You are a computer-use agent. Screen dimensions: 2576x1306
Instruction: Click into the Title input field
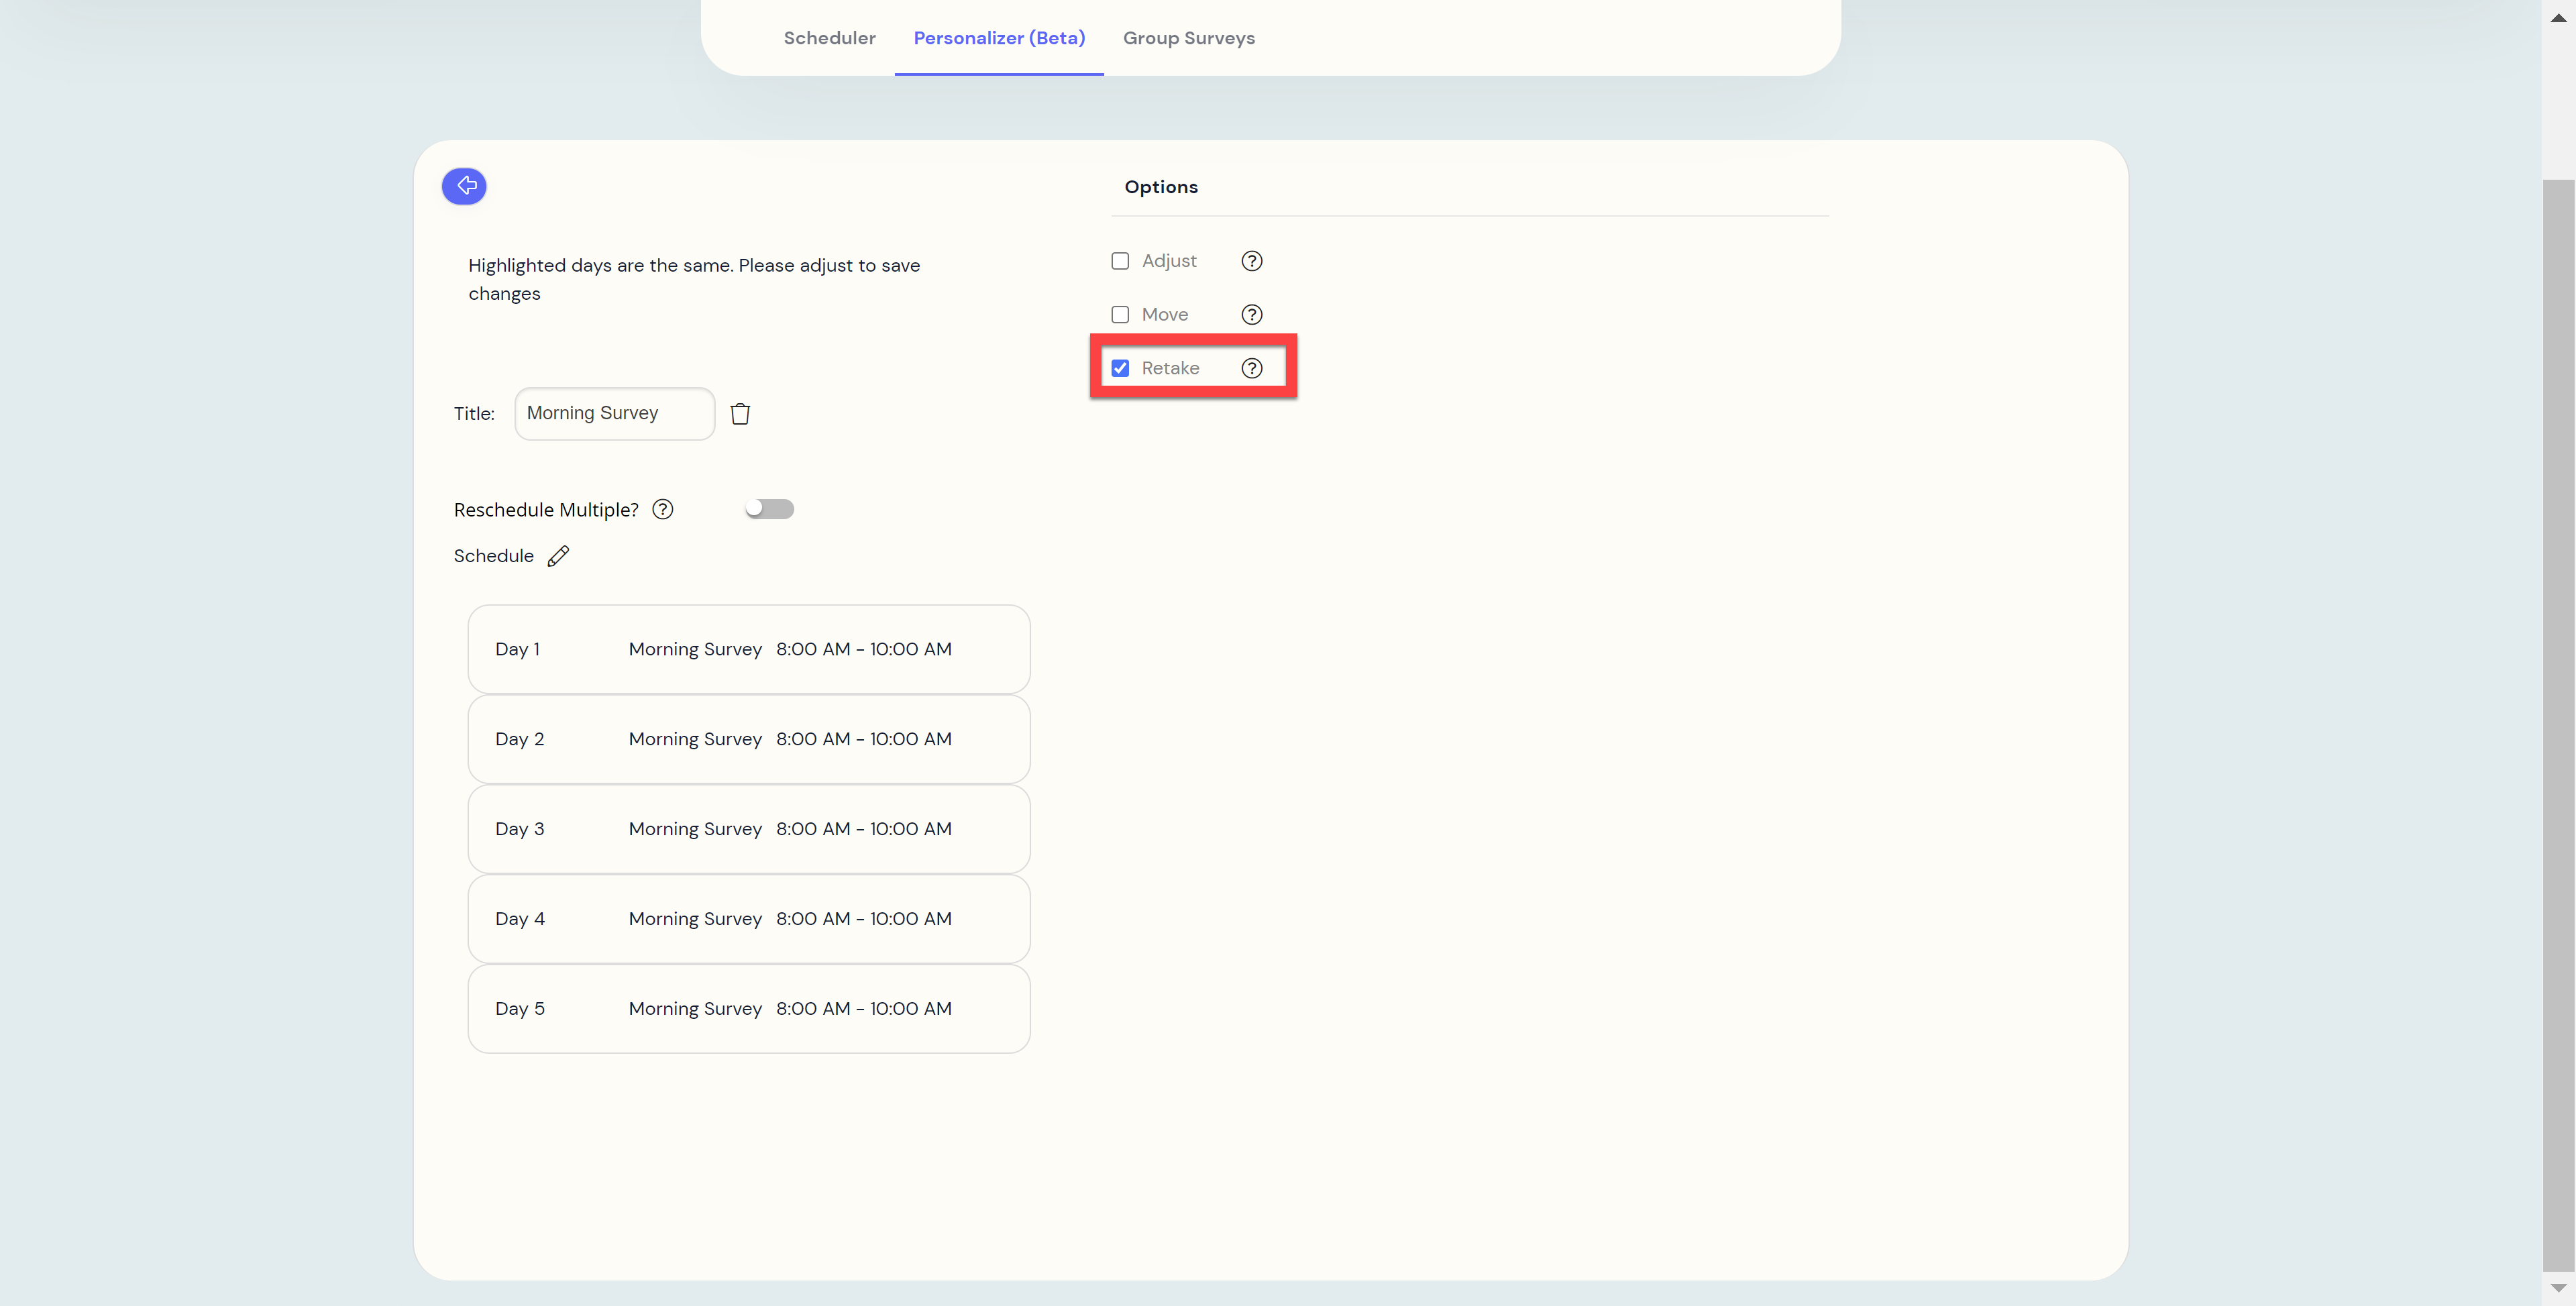click(614, 414)
